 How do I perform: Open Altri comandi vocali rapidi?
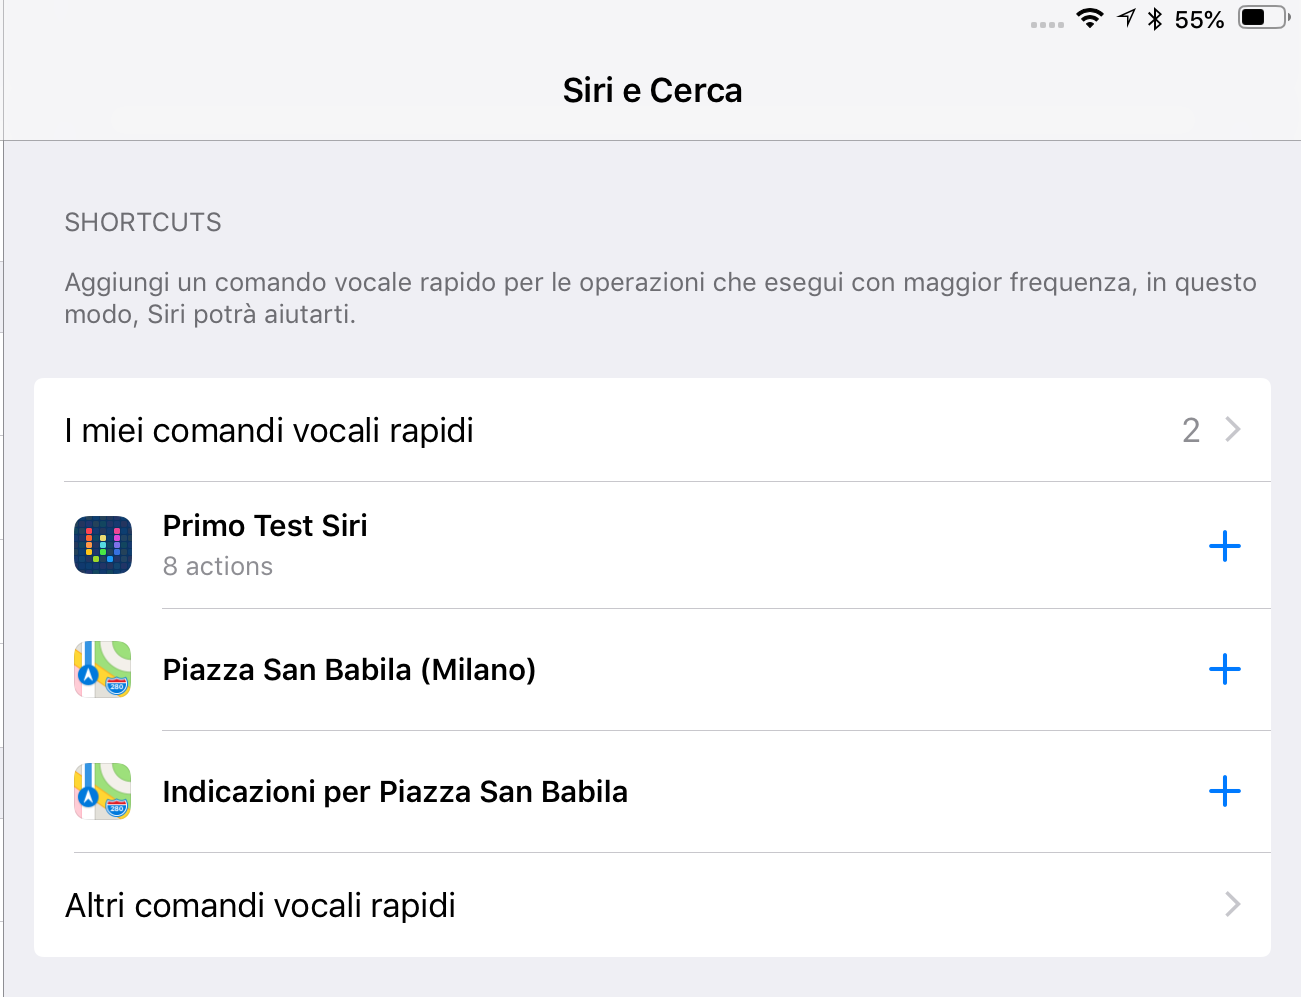tap(260, 906)
